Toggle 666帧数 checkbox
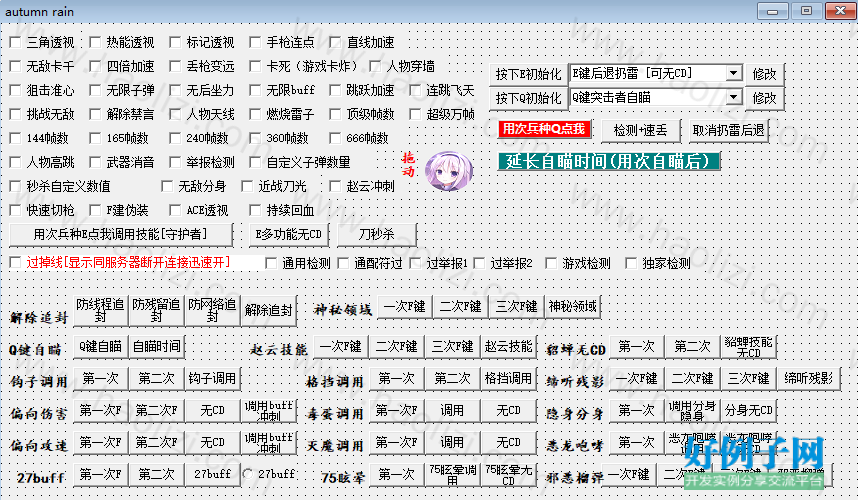 [x=335, y=138]
